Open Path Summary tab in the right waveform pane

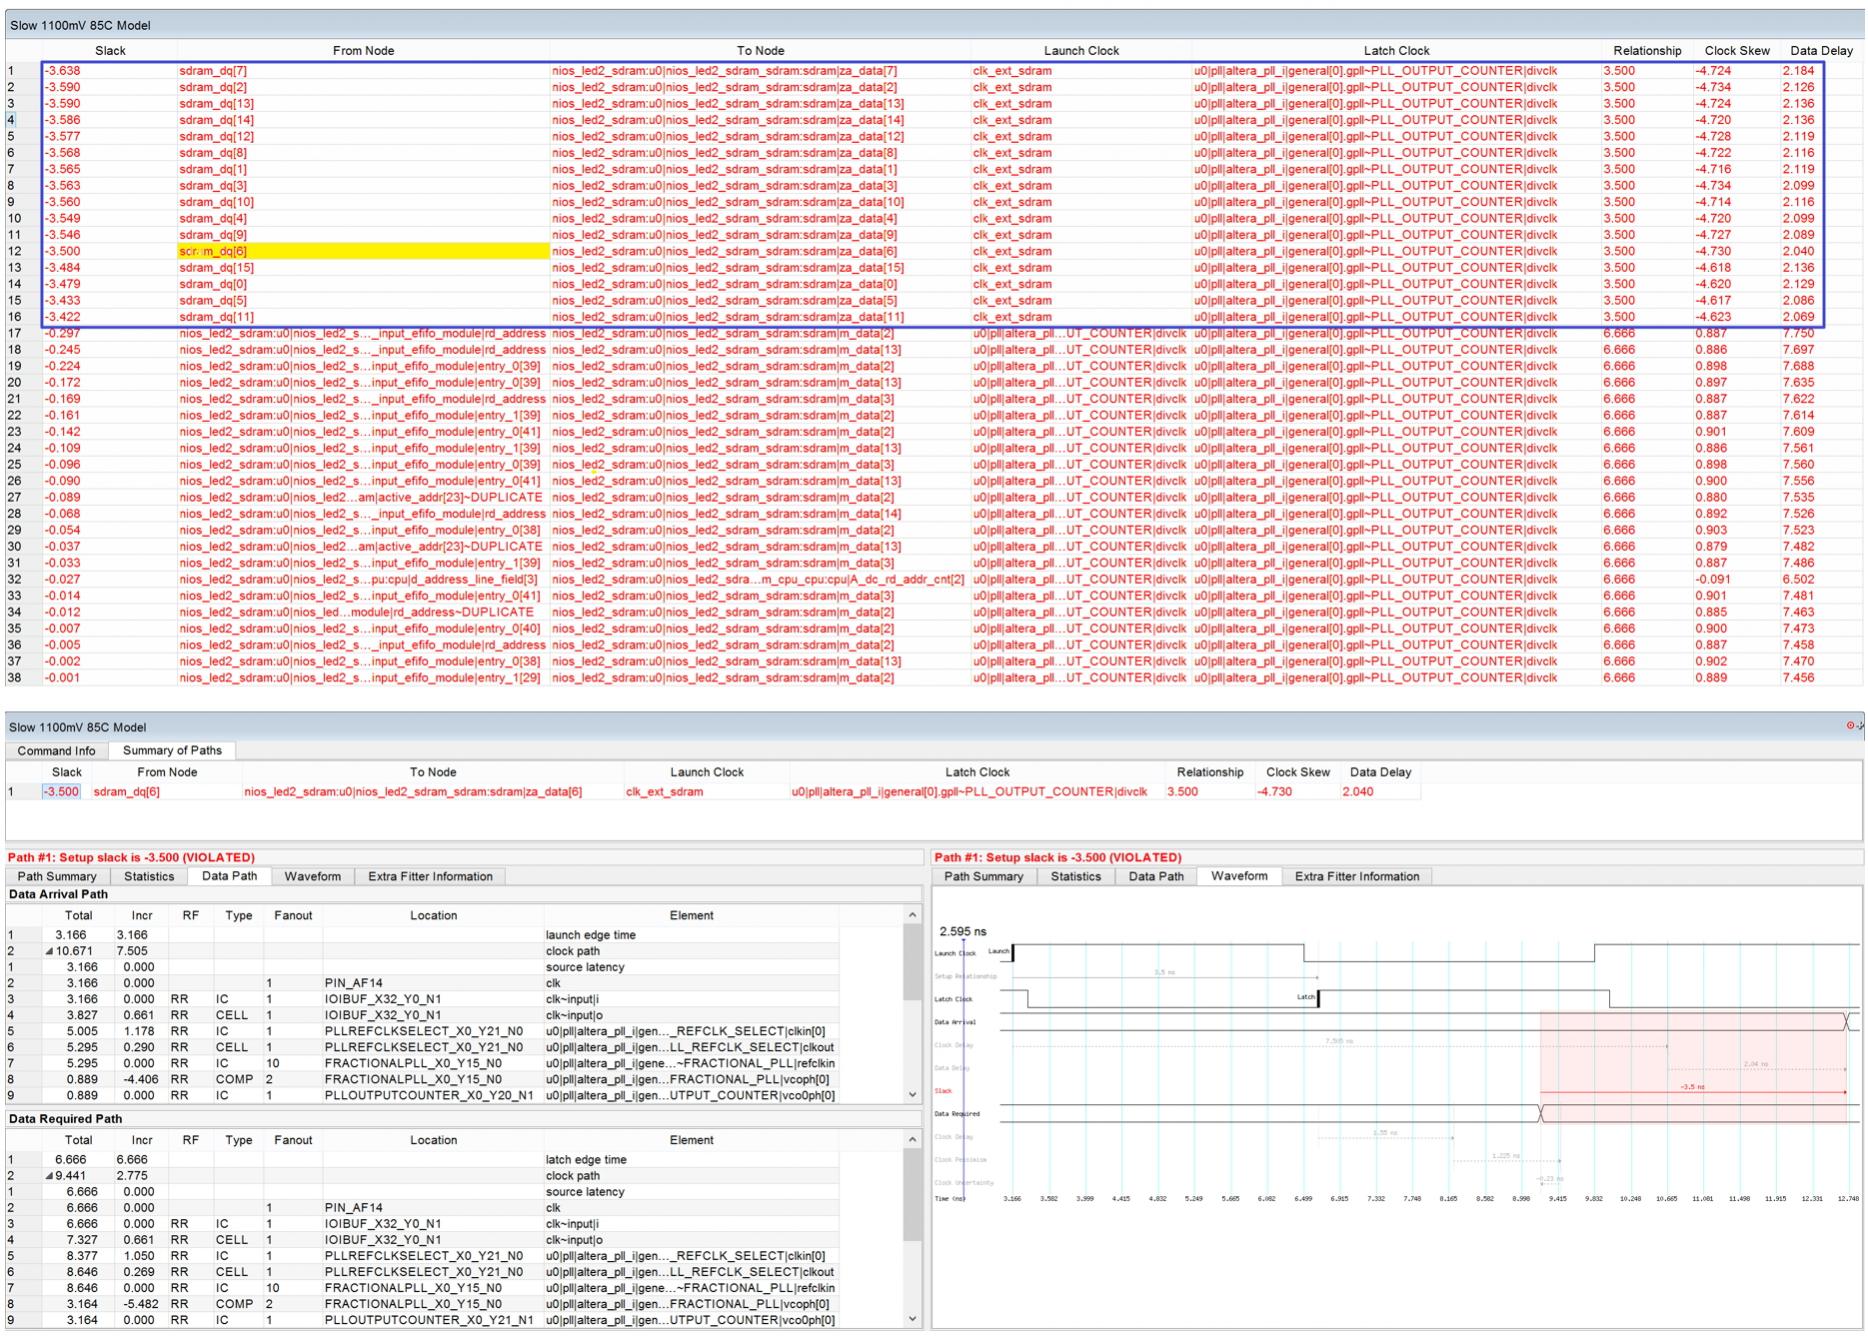pyautogui.click(x=984, y=877)
